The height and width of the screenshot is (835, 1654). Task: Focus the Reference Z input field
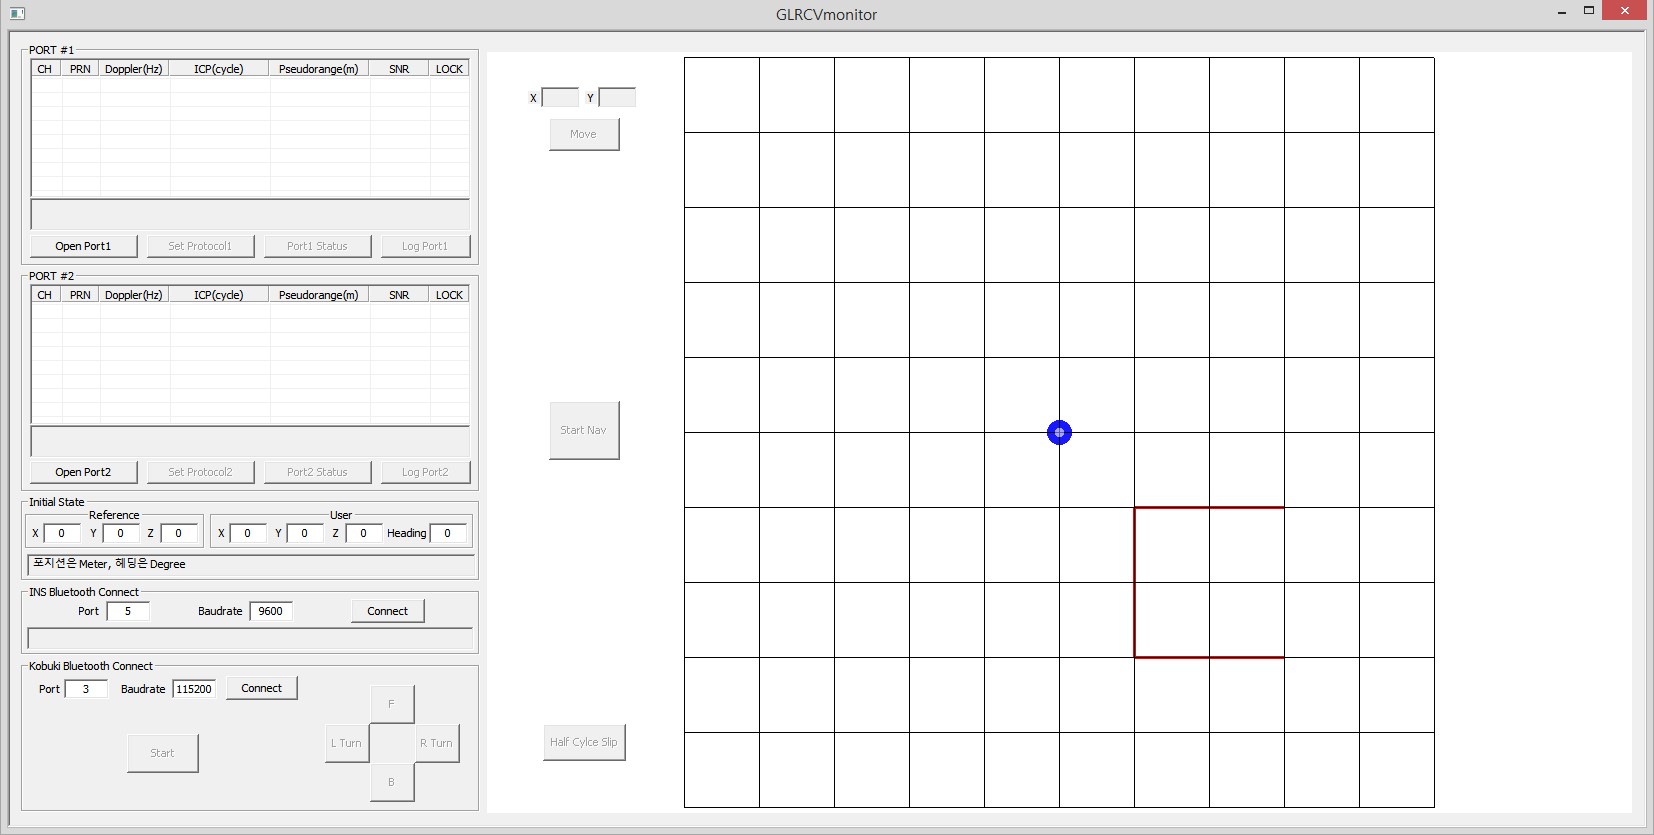tap(178, 533)
